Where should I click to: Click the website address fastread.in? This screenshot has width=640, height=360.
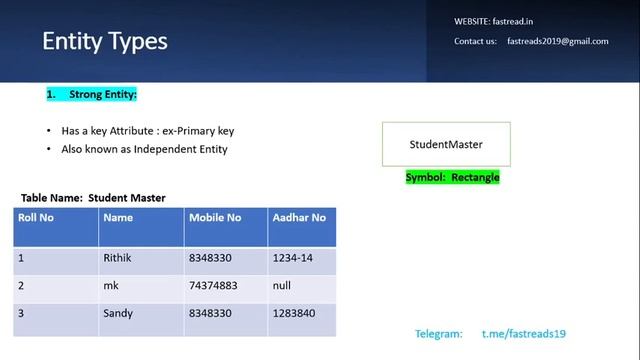[513, 22]
